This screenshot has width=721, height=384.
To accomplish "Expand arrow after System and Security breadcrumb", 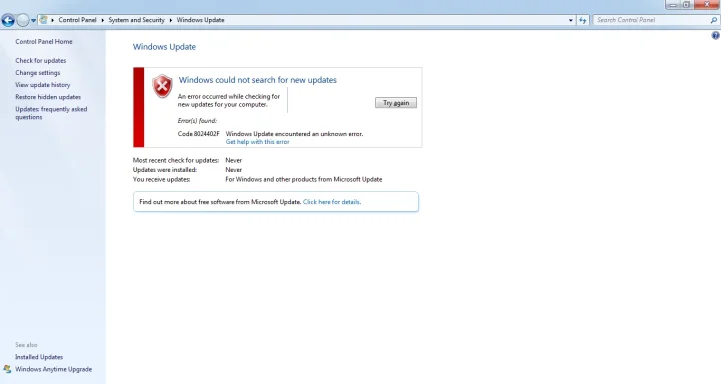I will pyautogui.click(x=171, y=20).
